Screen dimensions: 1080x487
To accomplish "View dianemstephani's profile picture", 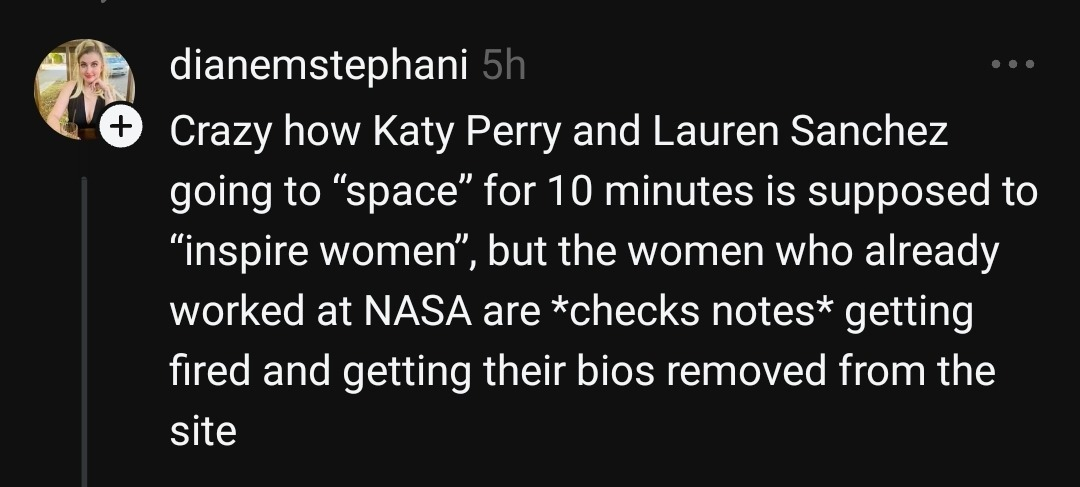I will click(x=84, y=89).
